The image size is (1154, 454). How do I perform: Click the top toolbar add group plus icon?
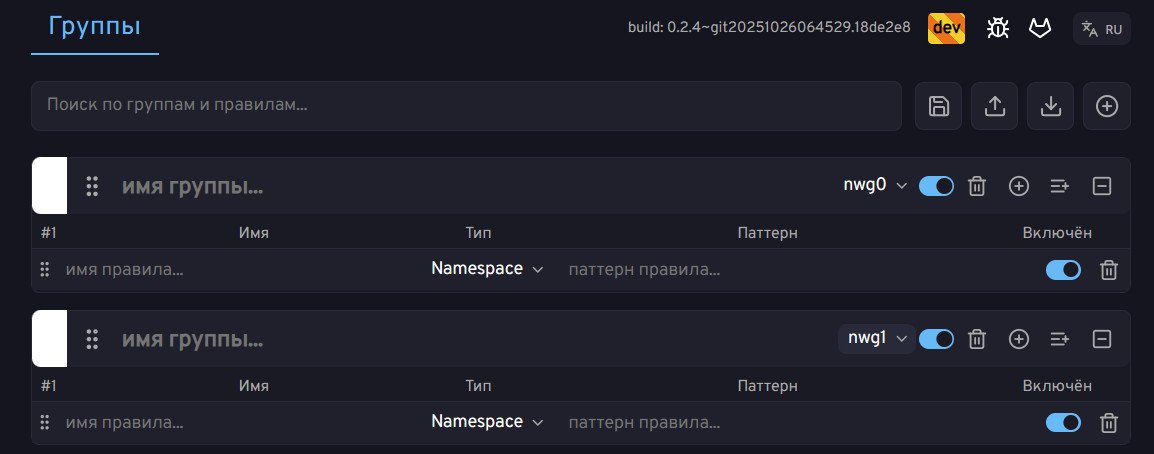(x=1107, y=106)
